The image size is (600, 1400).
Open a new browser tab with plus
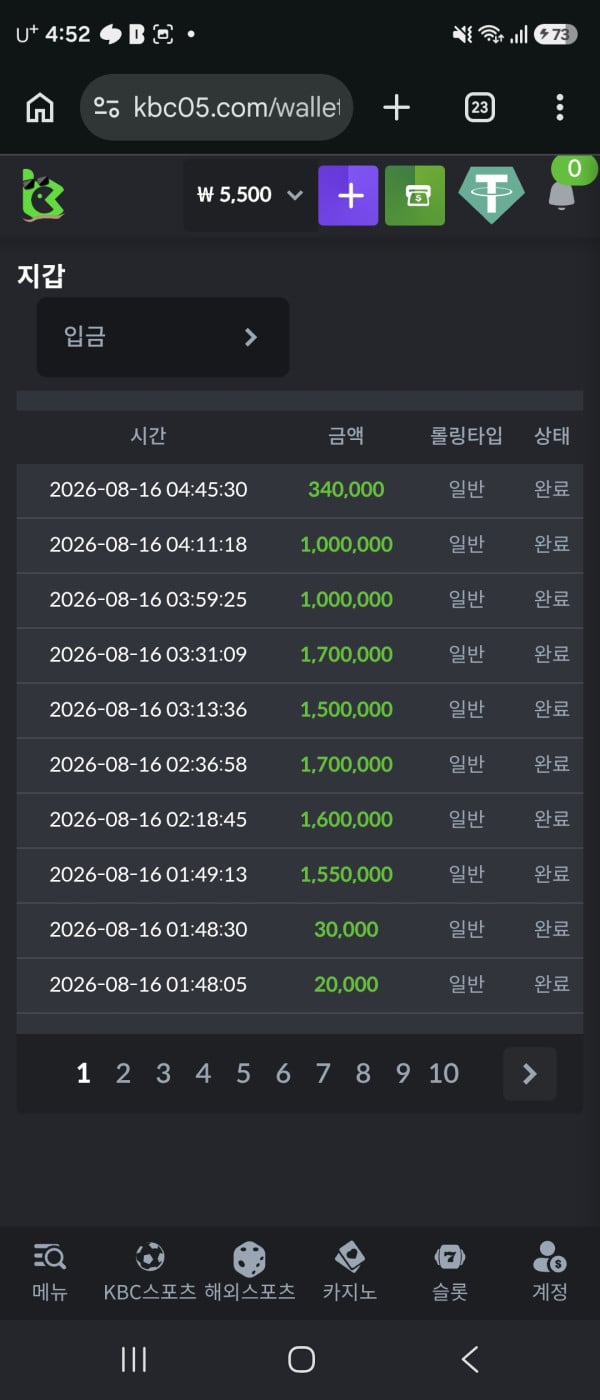coord(397,107)
